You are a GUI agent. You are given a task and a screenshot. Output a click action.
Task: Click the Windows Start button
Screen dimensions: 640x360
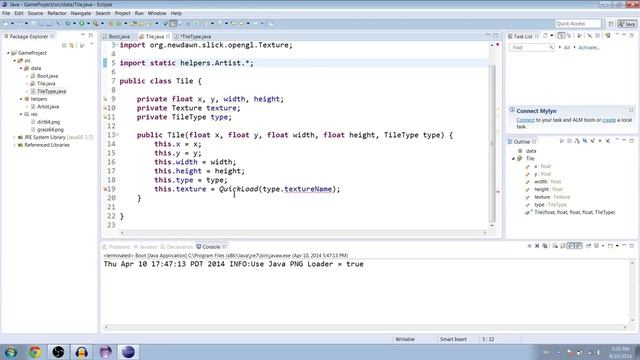(x=11, y=352)
